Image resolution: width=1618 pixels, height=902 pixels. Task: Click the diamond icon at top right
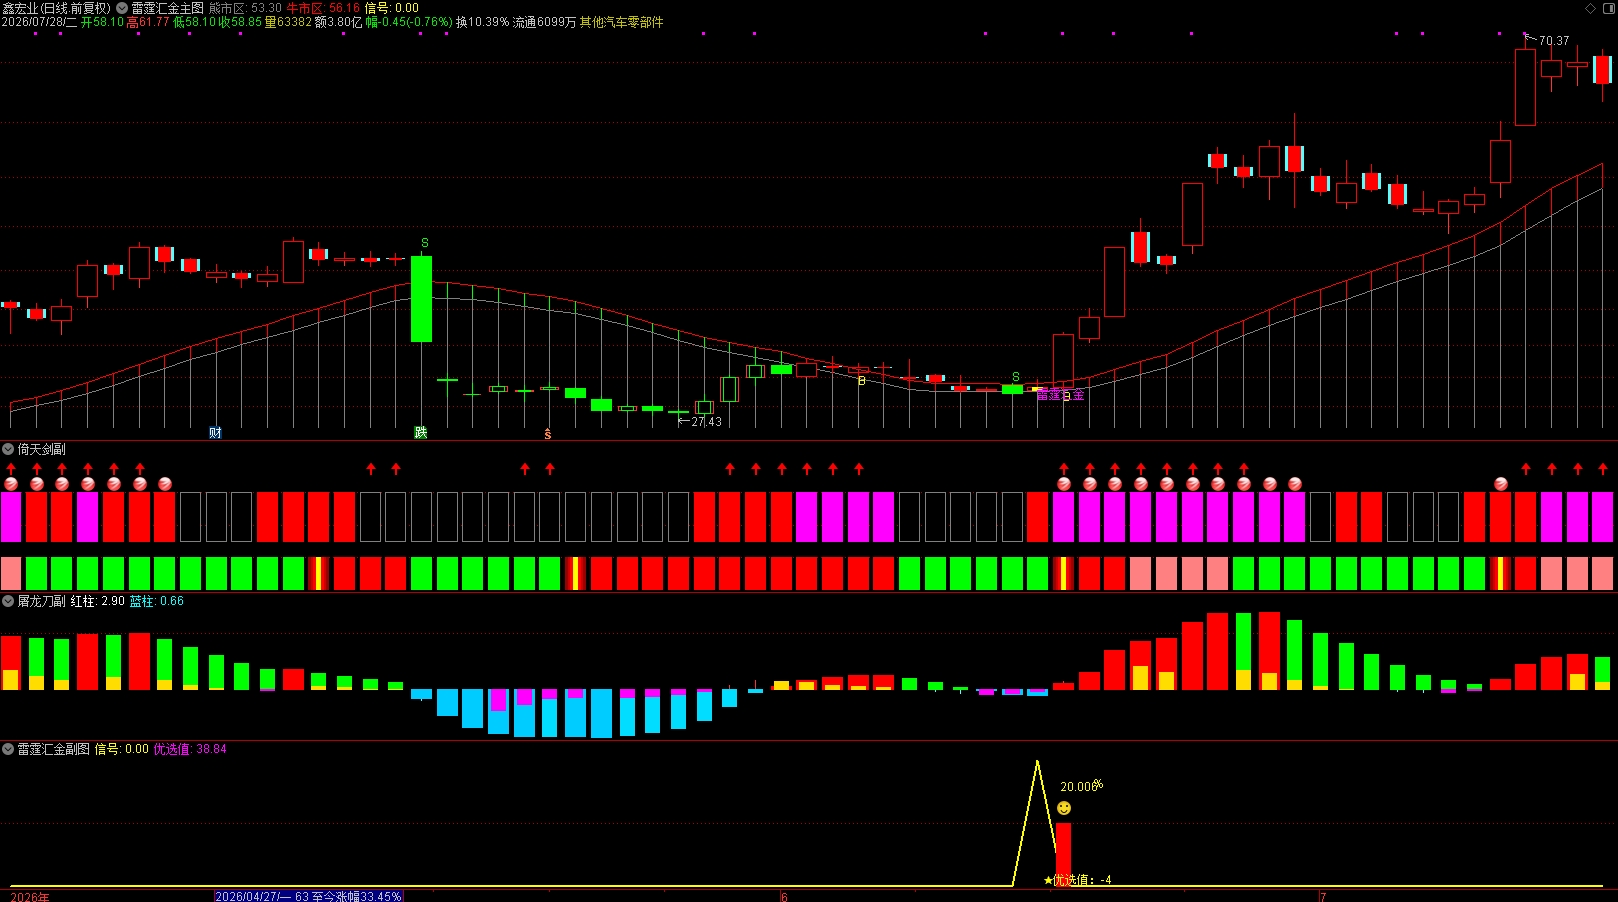(x=1590, y=8)
